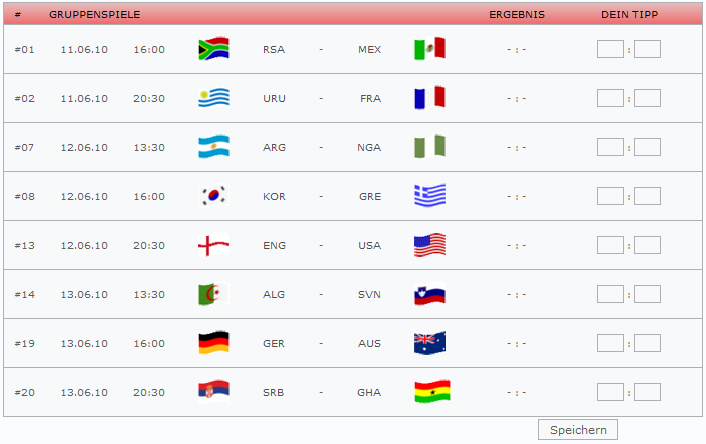Select the Slovenia flag icon
This screenshot has width=706, height=444.
pos(430,294)
